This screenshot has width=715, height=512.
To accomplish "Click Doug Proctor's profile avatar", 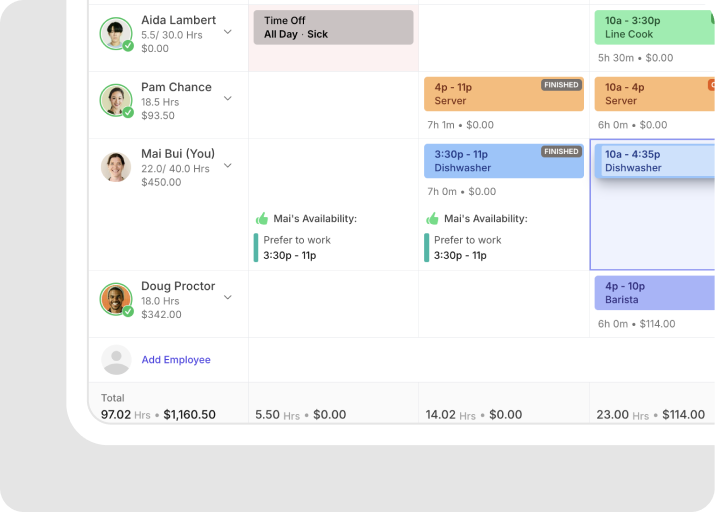I will 116,299.
